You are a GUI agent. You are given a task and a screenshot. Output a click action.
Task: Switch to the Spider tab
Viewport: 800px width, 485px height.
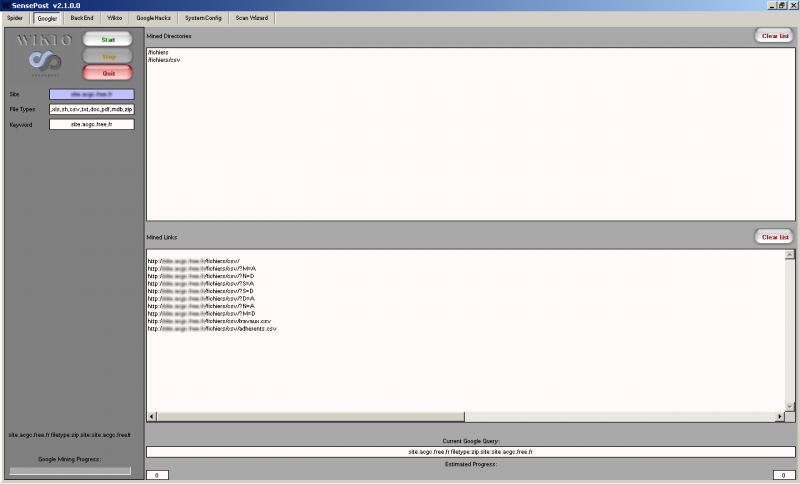(x=15, y=18)
